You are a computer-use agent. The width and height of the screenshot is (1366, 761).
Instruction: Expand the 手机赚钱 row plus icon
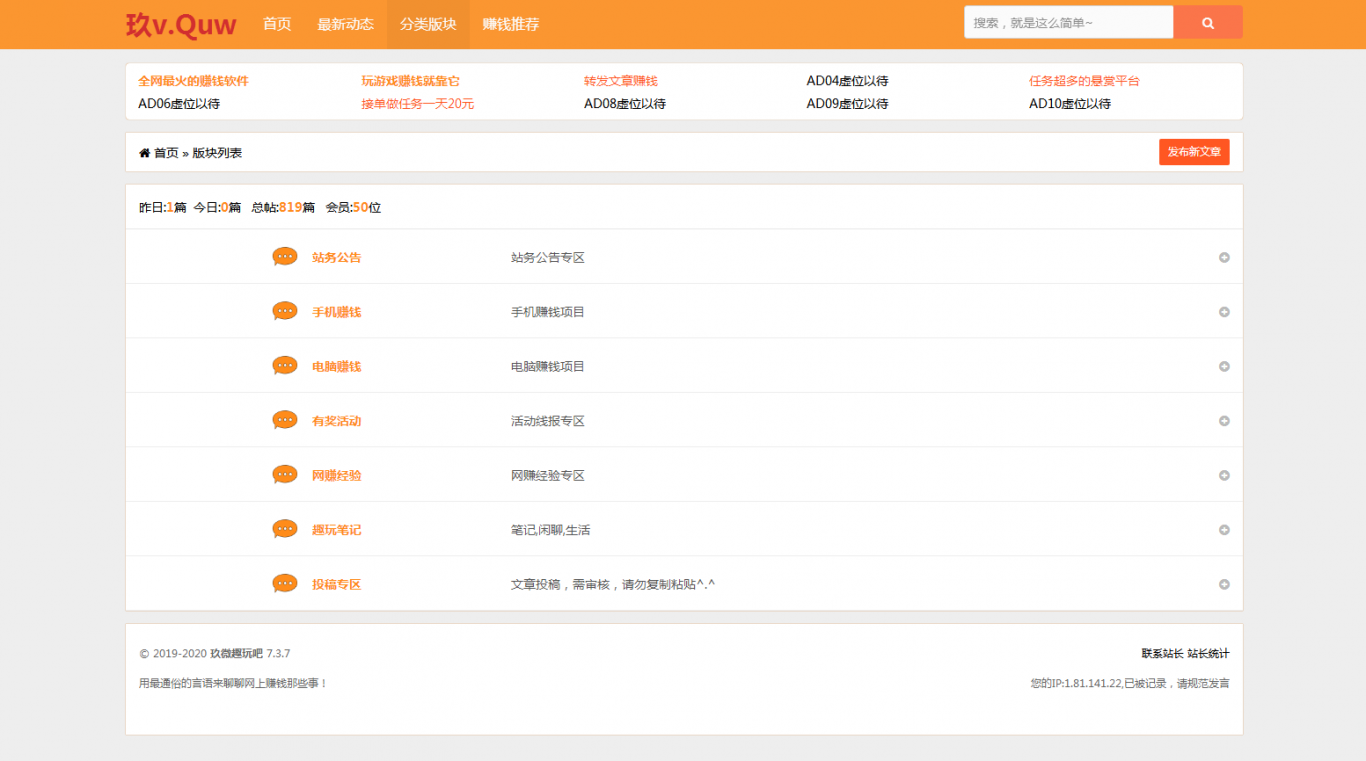(x=1224, y=312)
